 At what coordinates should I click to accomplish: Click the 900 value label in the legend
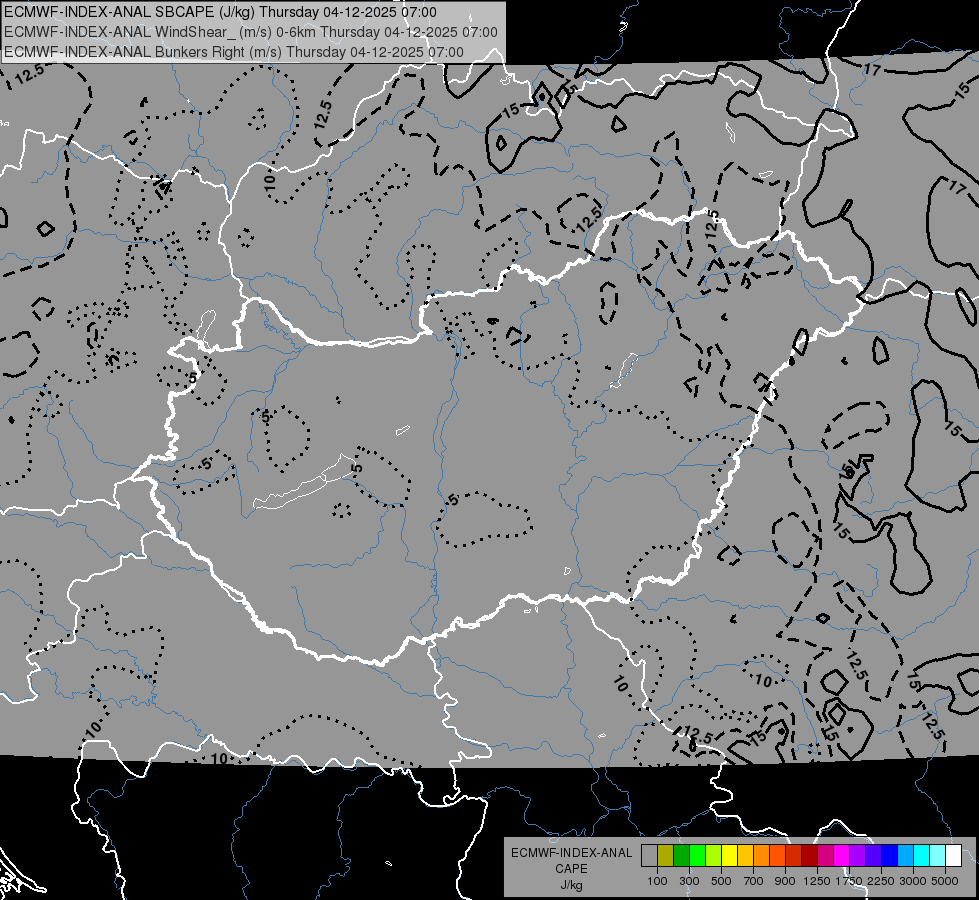[x=785, y=881]
